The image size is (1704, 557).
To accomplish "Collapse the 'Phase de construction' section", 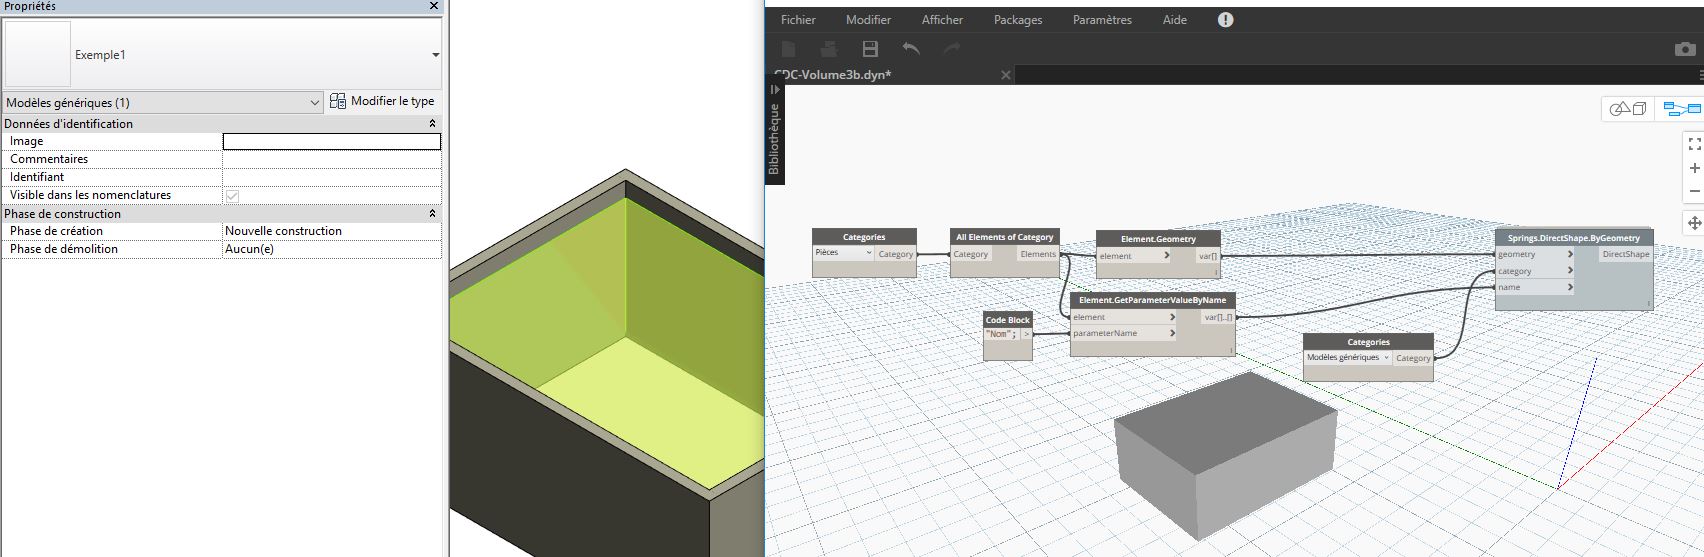I will click(432, 214).
